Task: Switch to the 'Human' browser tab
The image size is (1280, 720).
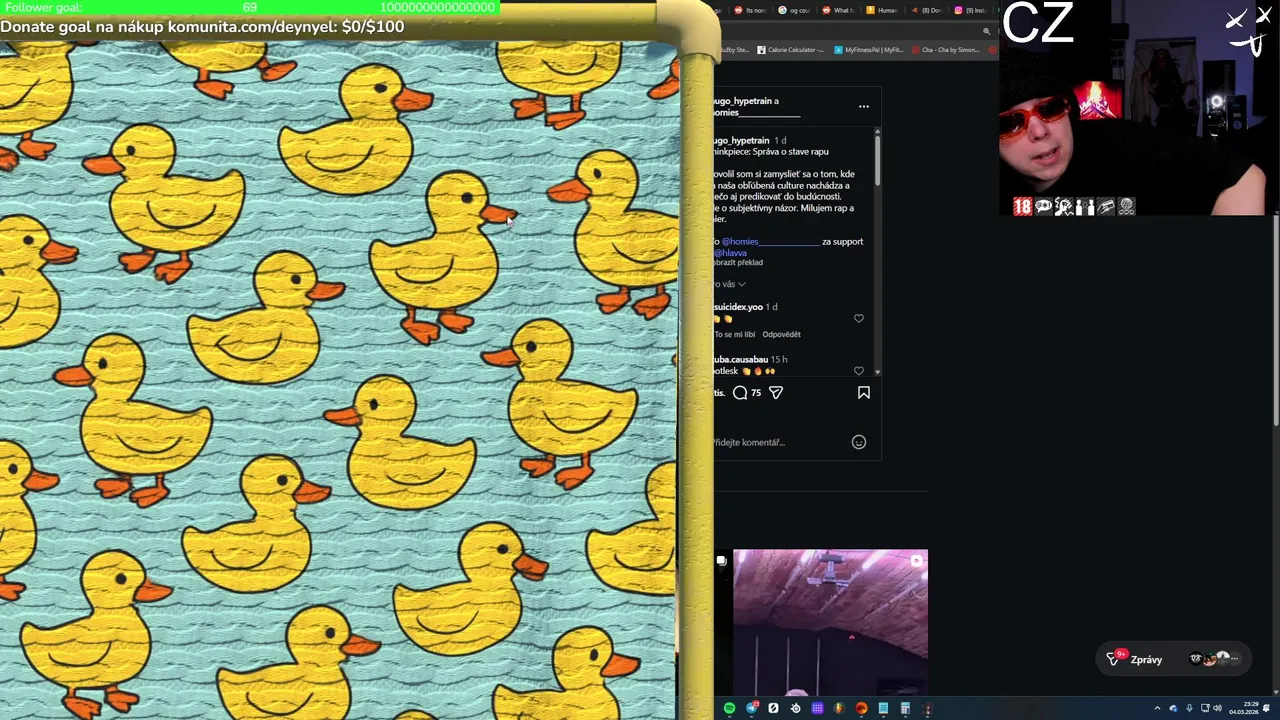Action: 882,10
